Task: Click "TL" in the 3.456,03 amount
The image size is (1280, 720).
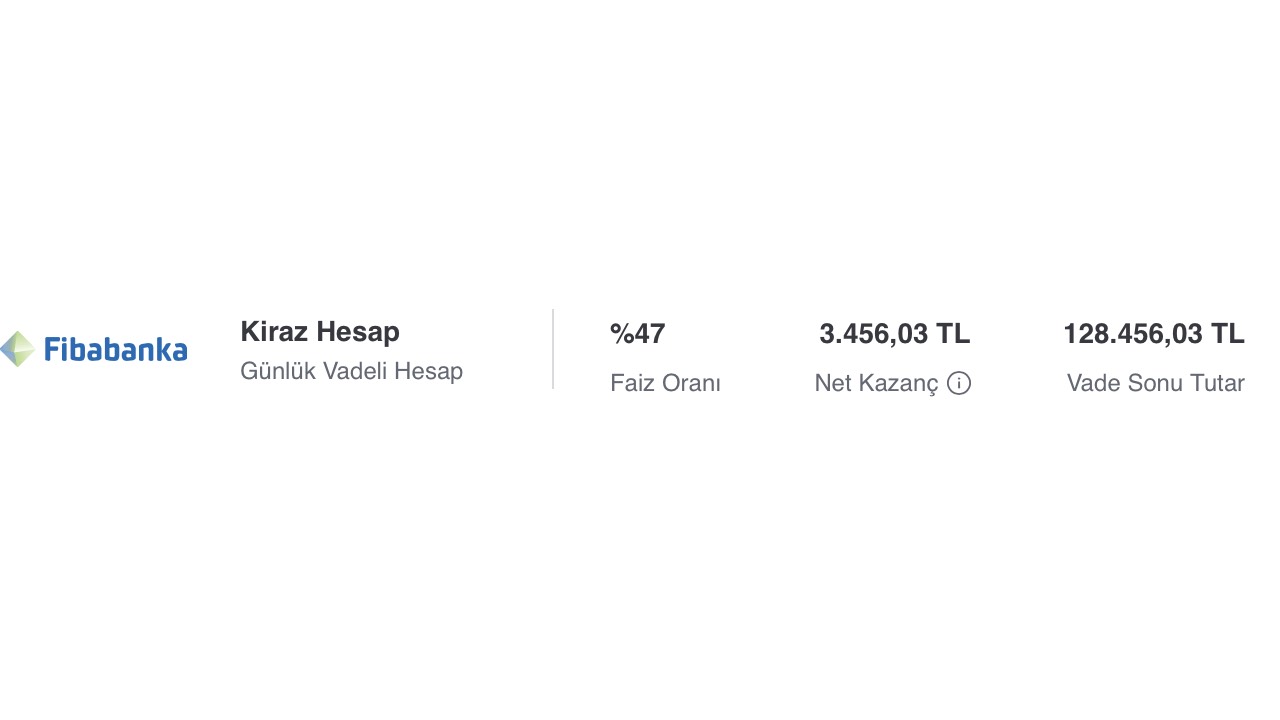Action: click(x=953, y=334)
